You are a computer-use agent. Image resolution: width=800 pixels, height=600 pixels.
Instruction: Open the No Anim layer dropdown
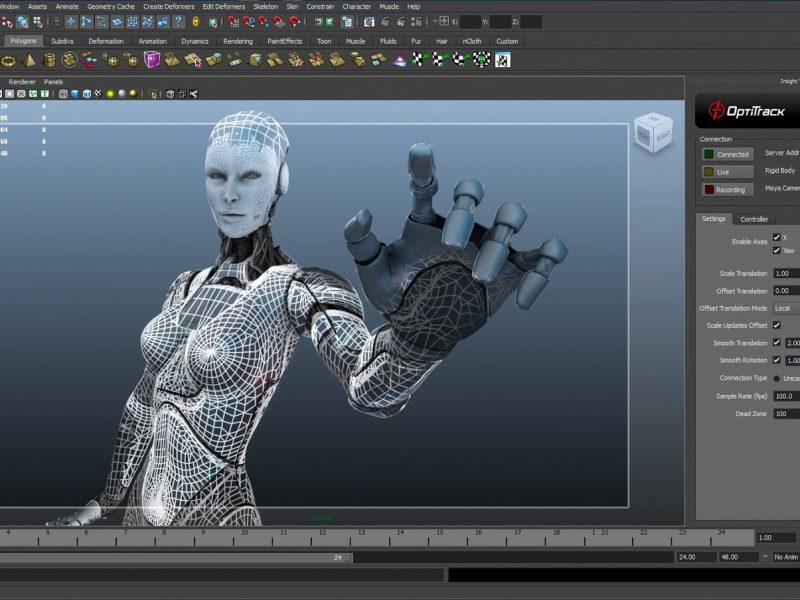click(x=786, y=557)
